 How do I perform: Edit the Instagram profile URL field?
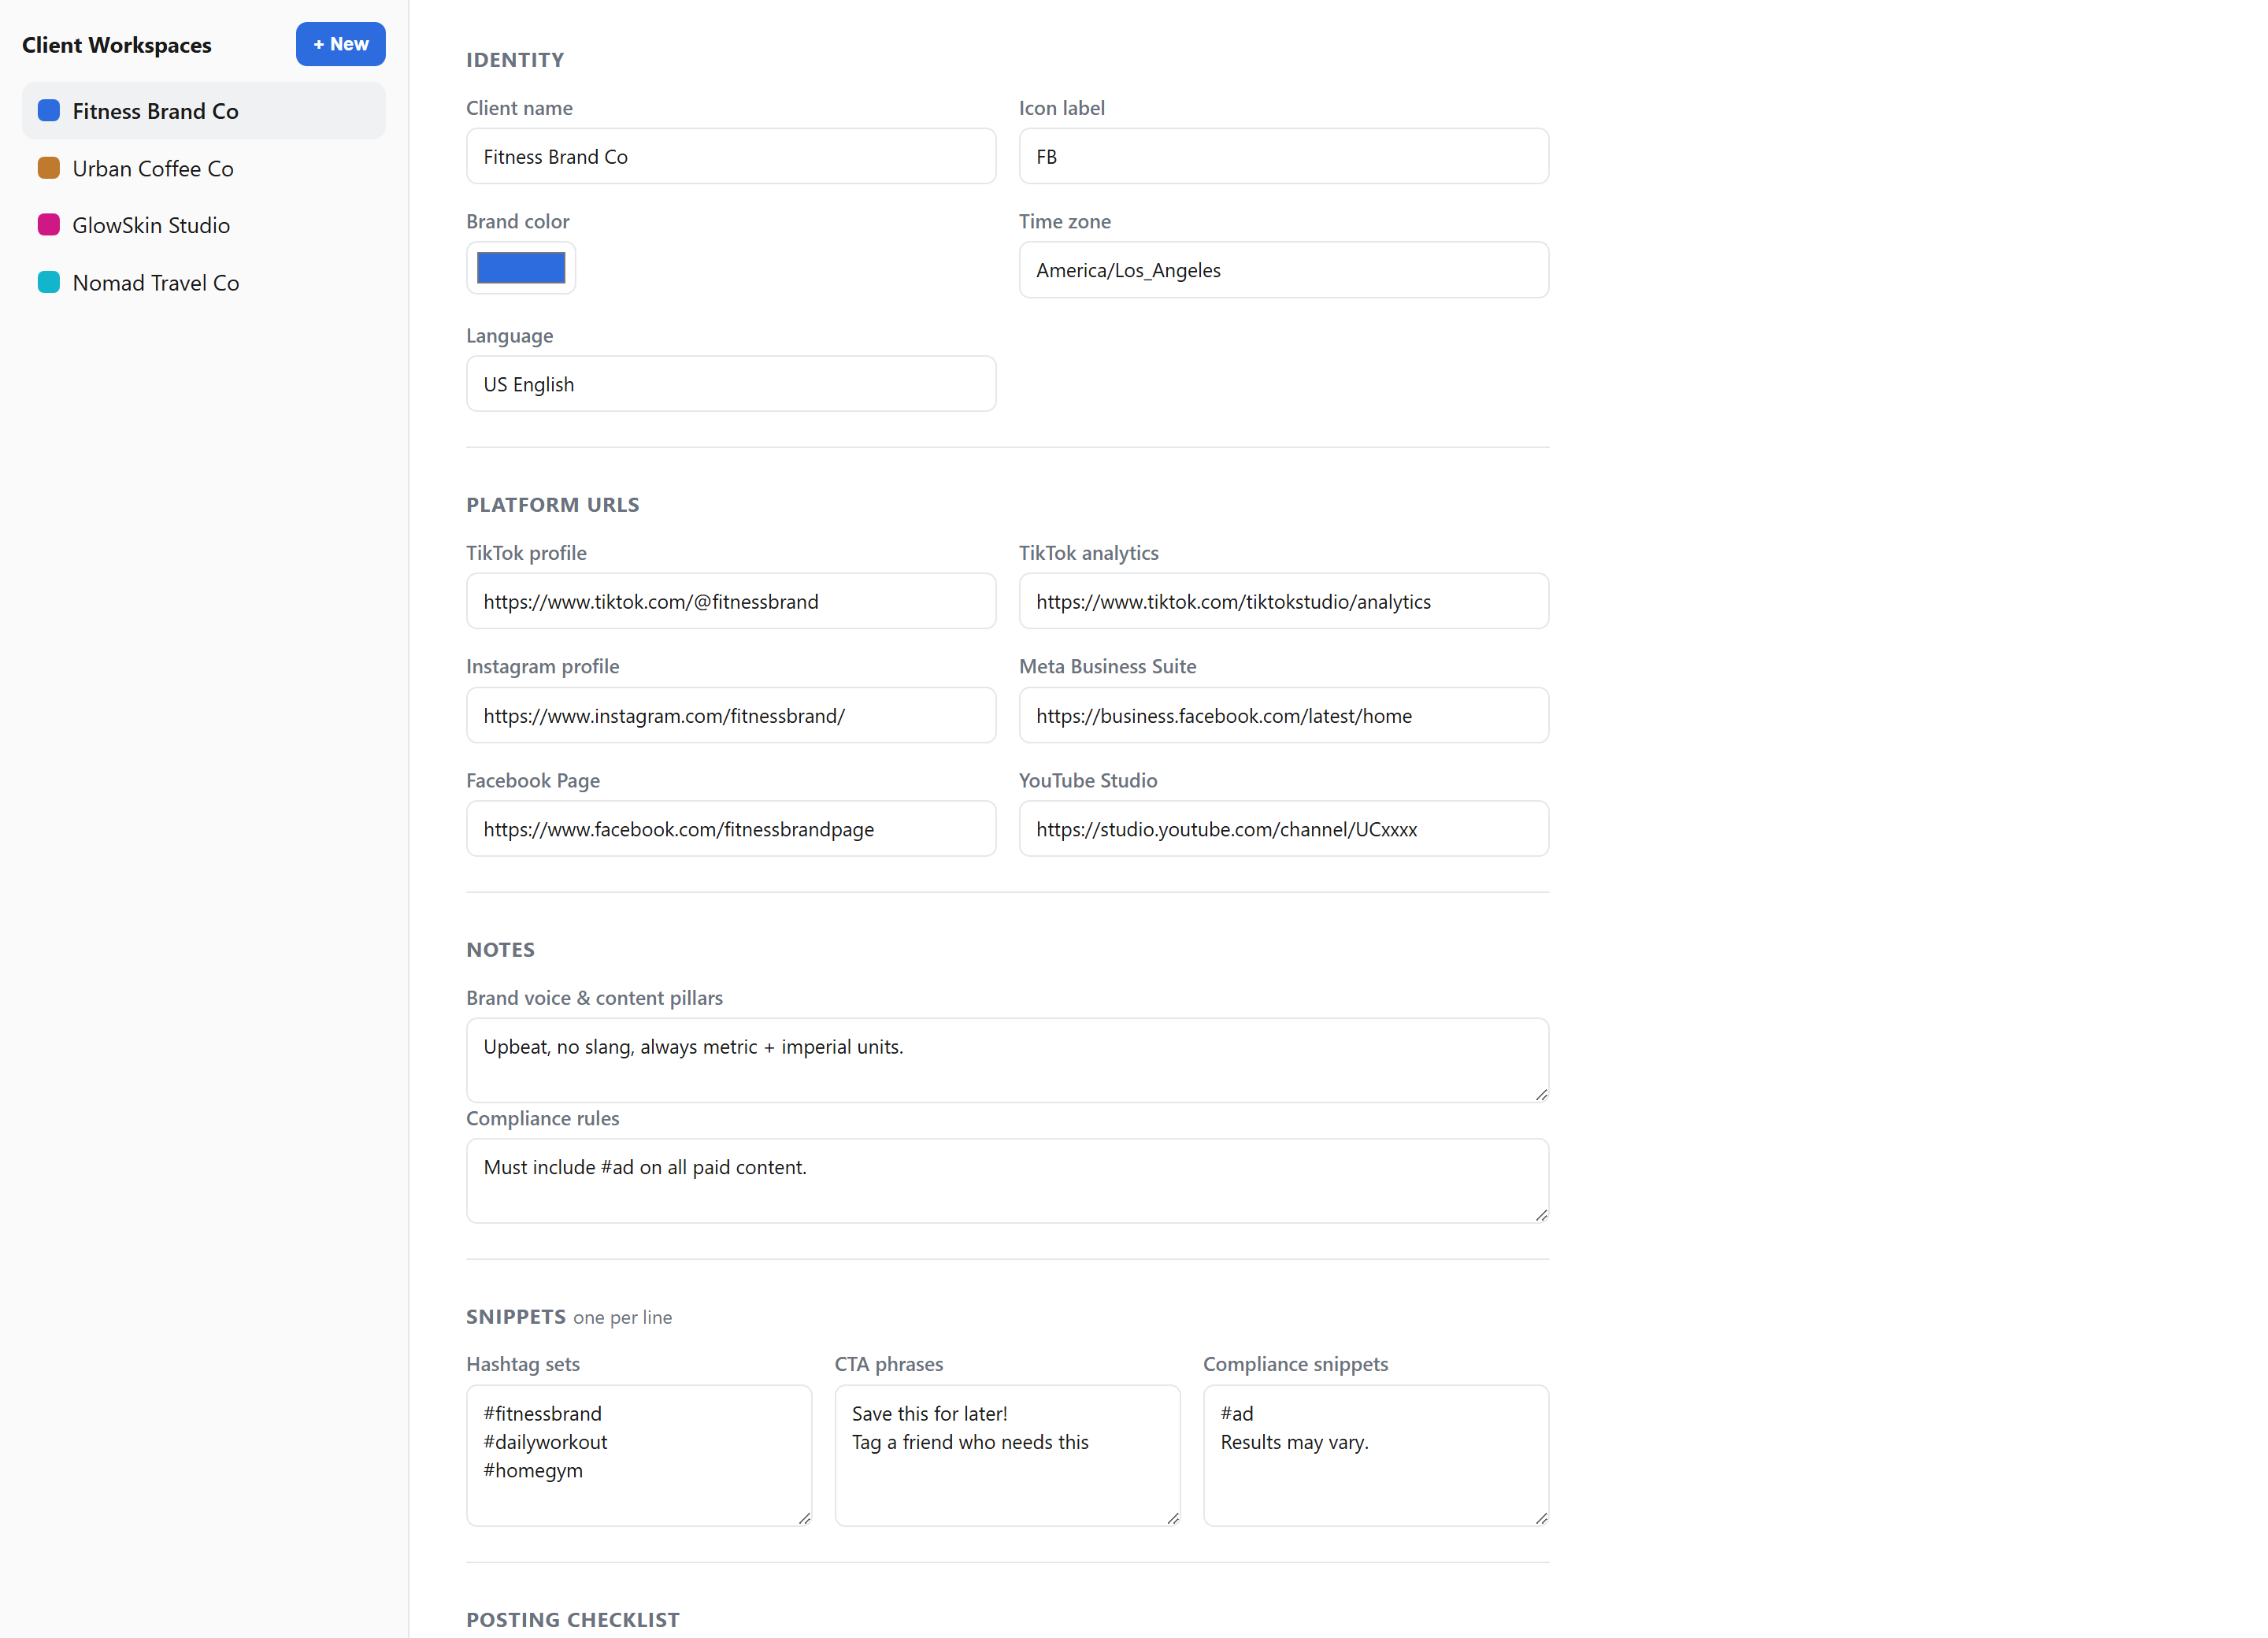click(x=731, y=715)
